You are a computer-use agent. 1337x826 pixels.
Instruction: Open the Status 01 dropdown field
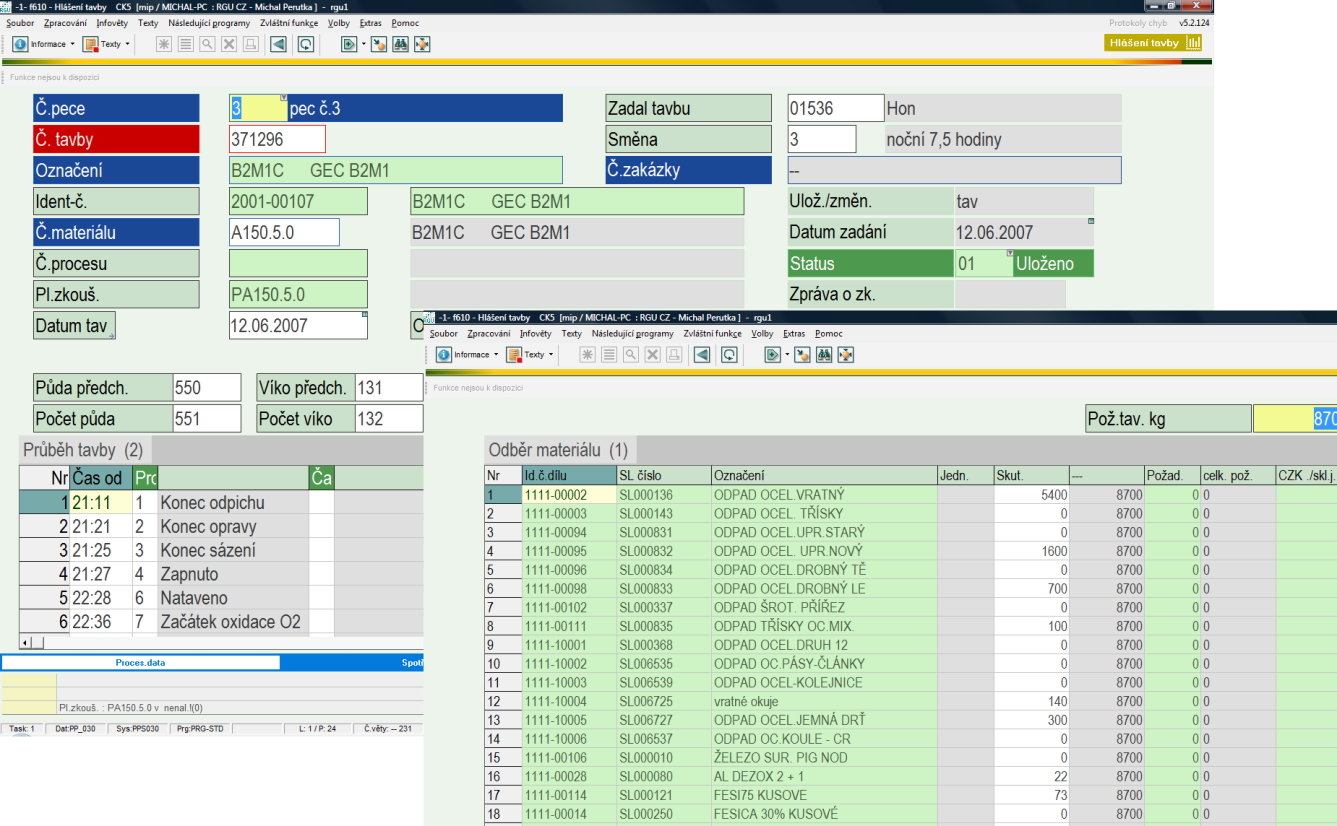coord(984,264)
